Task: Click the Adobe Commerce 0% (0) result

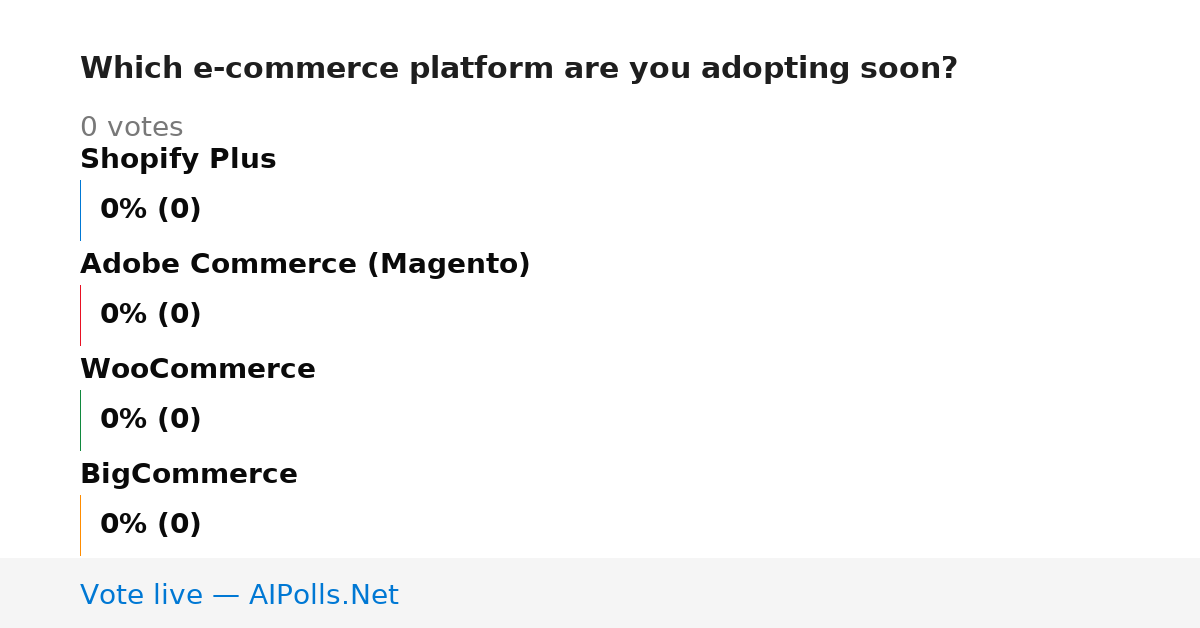Action: coord(151,314)
